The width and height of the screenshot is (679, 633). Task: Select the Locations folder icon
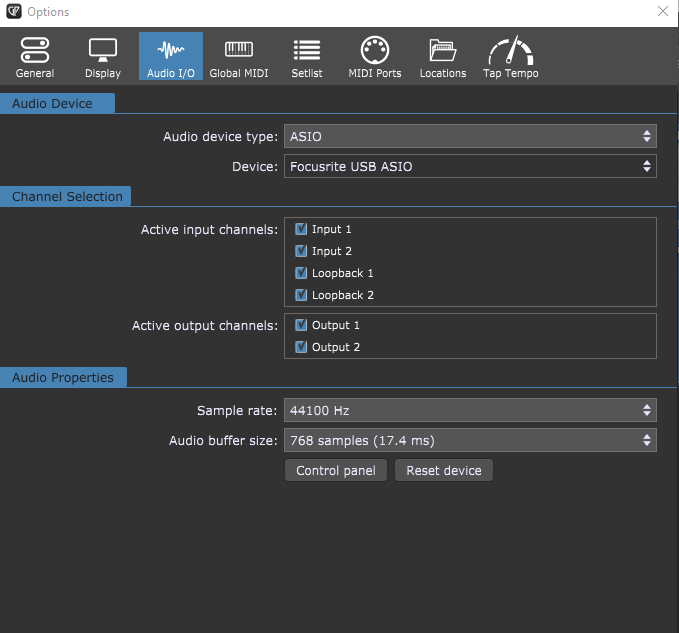(x=442, y=57)
